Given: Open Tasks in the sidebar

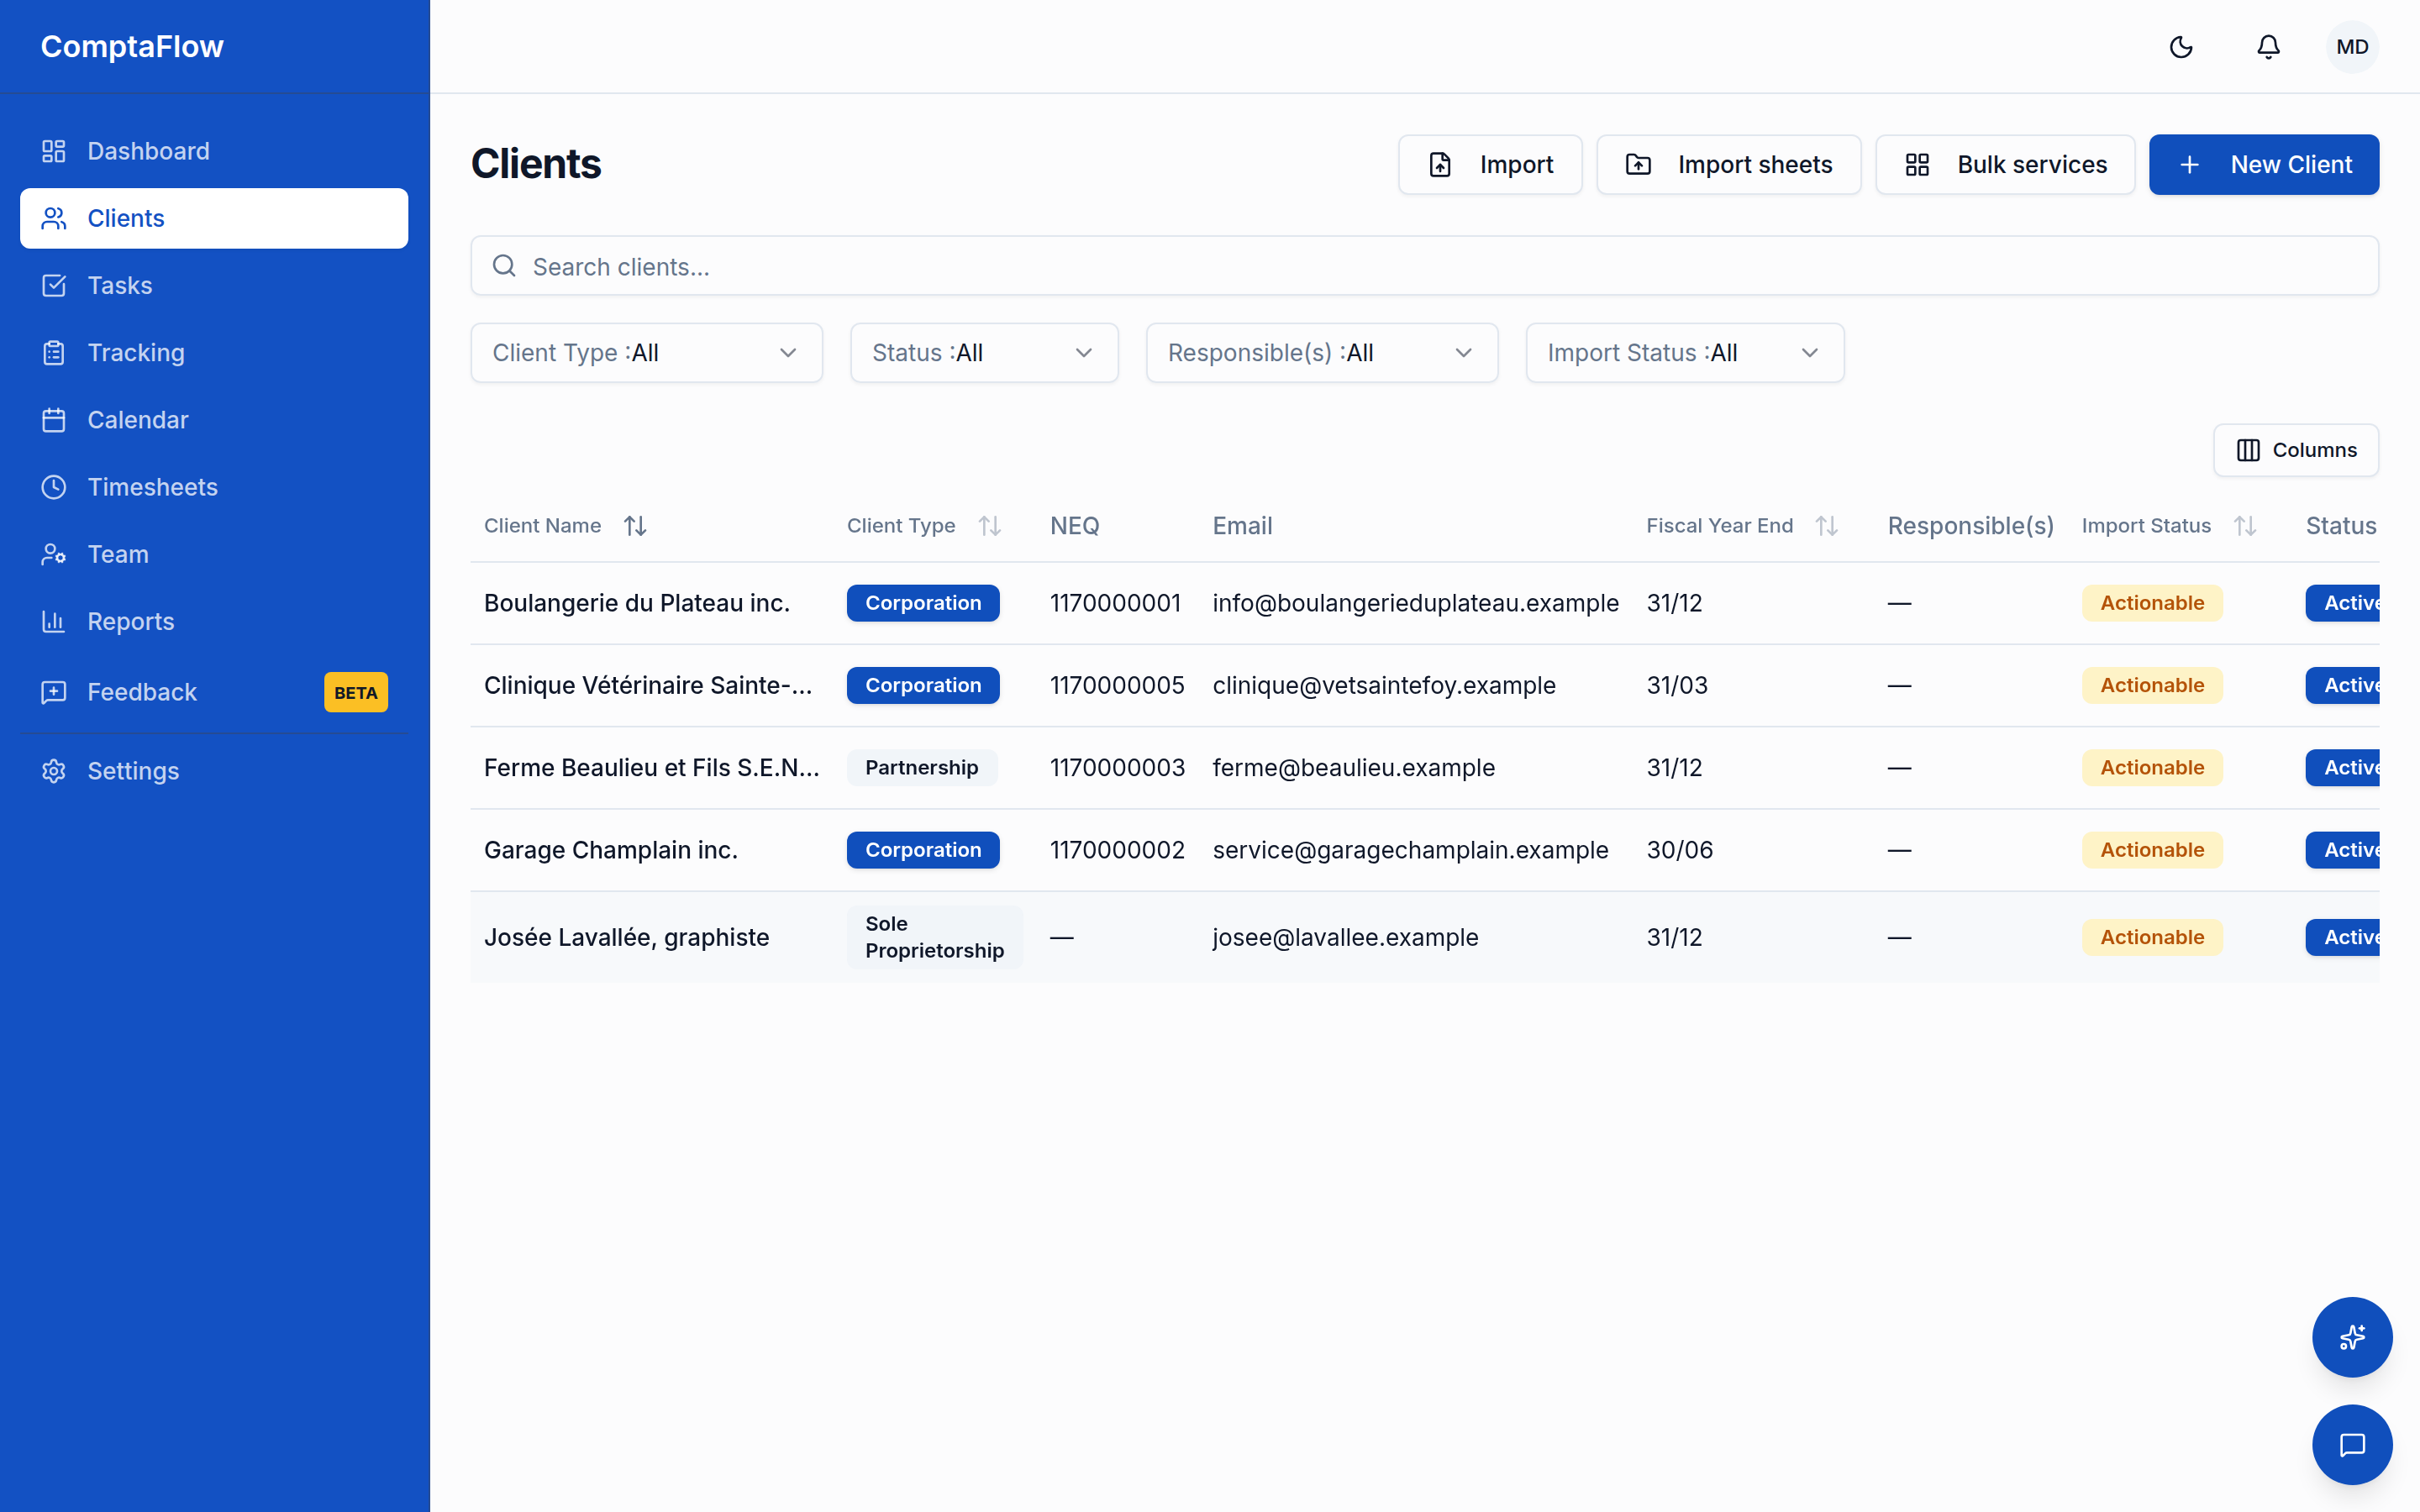Looking at the screenshot, I should point(214,285).
